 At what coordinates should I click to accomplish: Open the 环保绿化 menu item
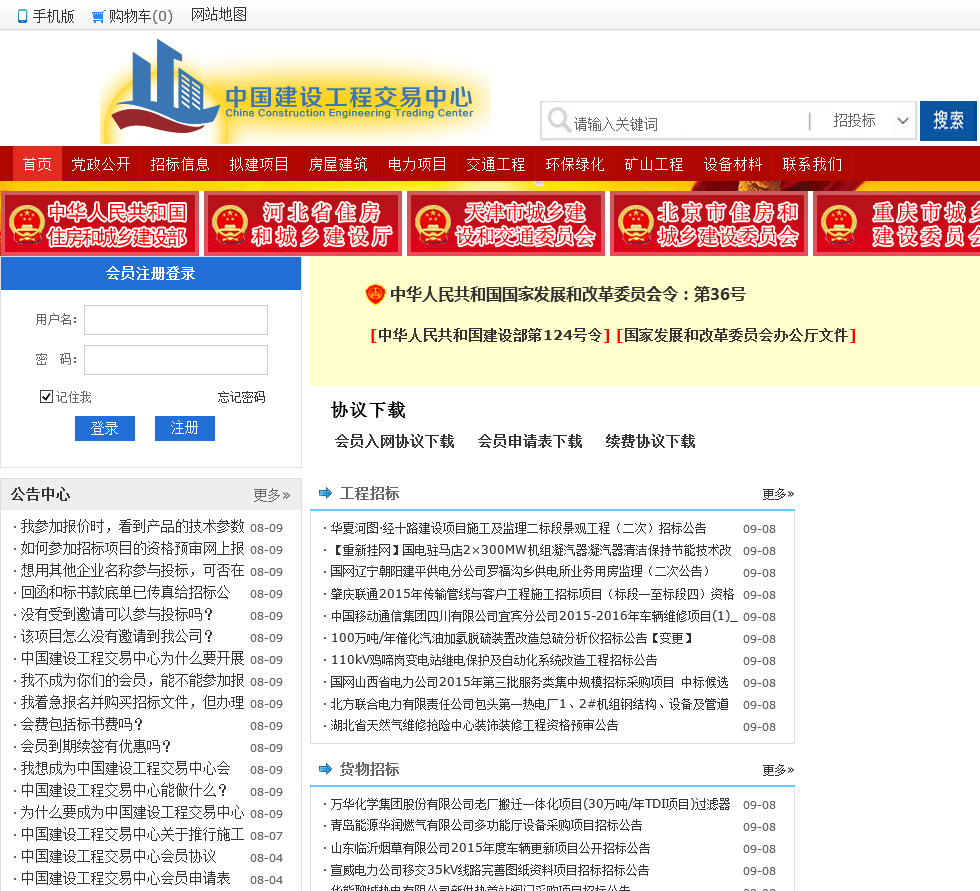575,164
